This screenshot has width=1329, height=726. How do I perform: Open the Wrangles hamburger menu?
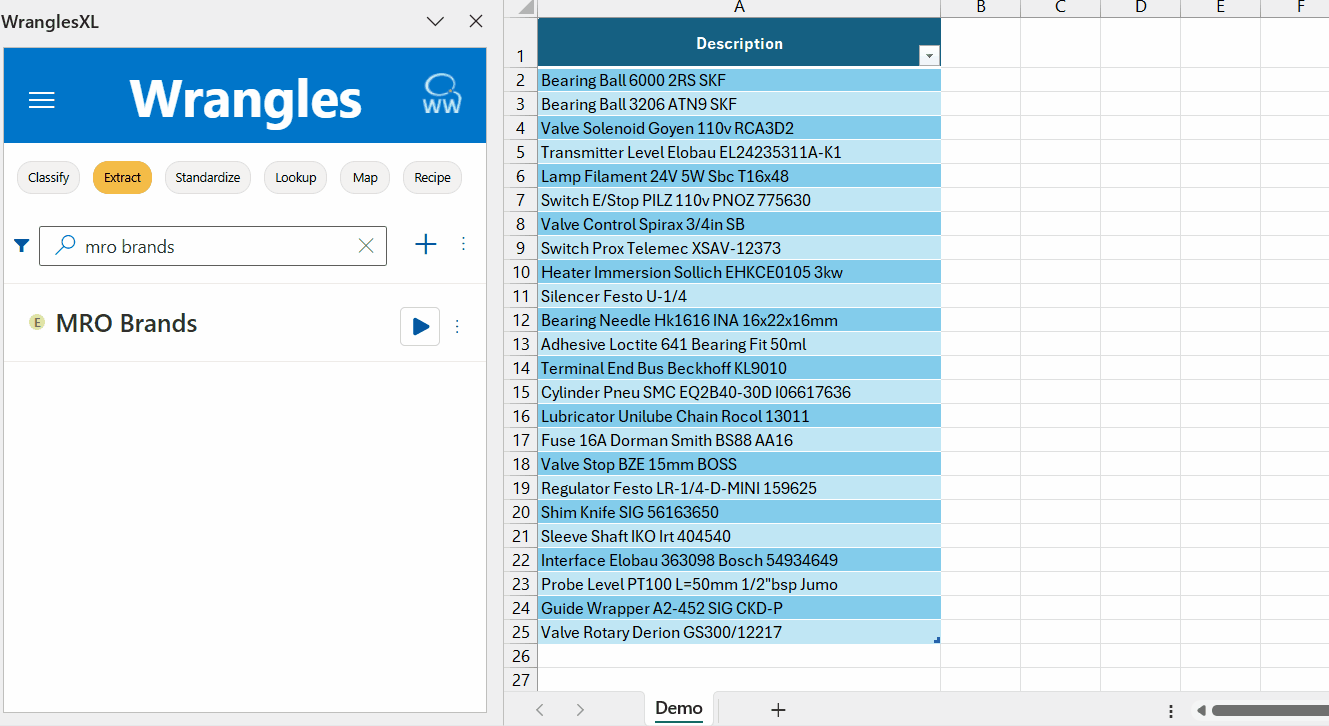(x=42, y=100)
